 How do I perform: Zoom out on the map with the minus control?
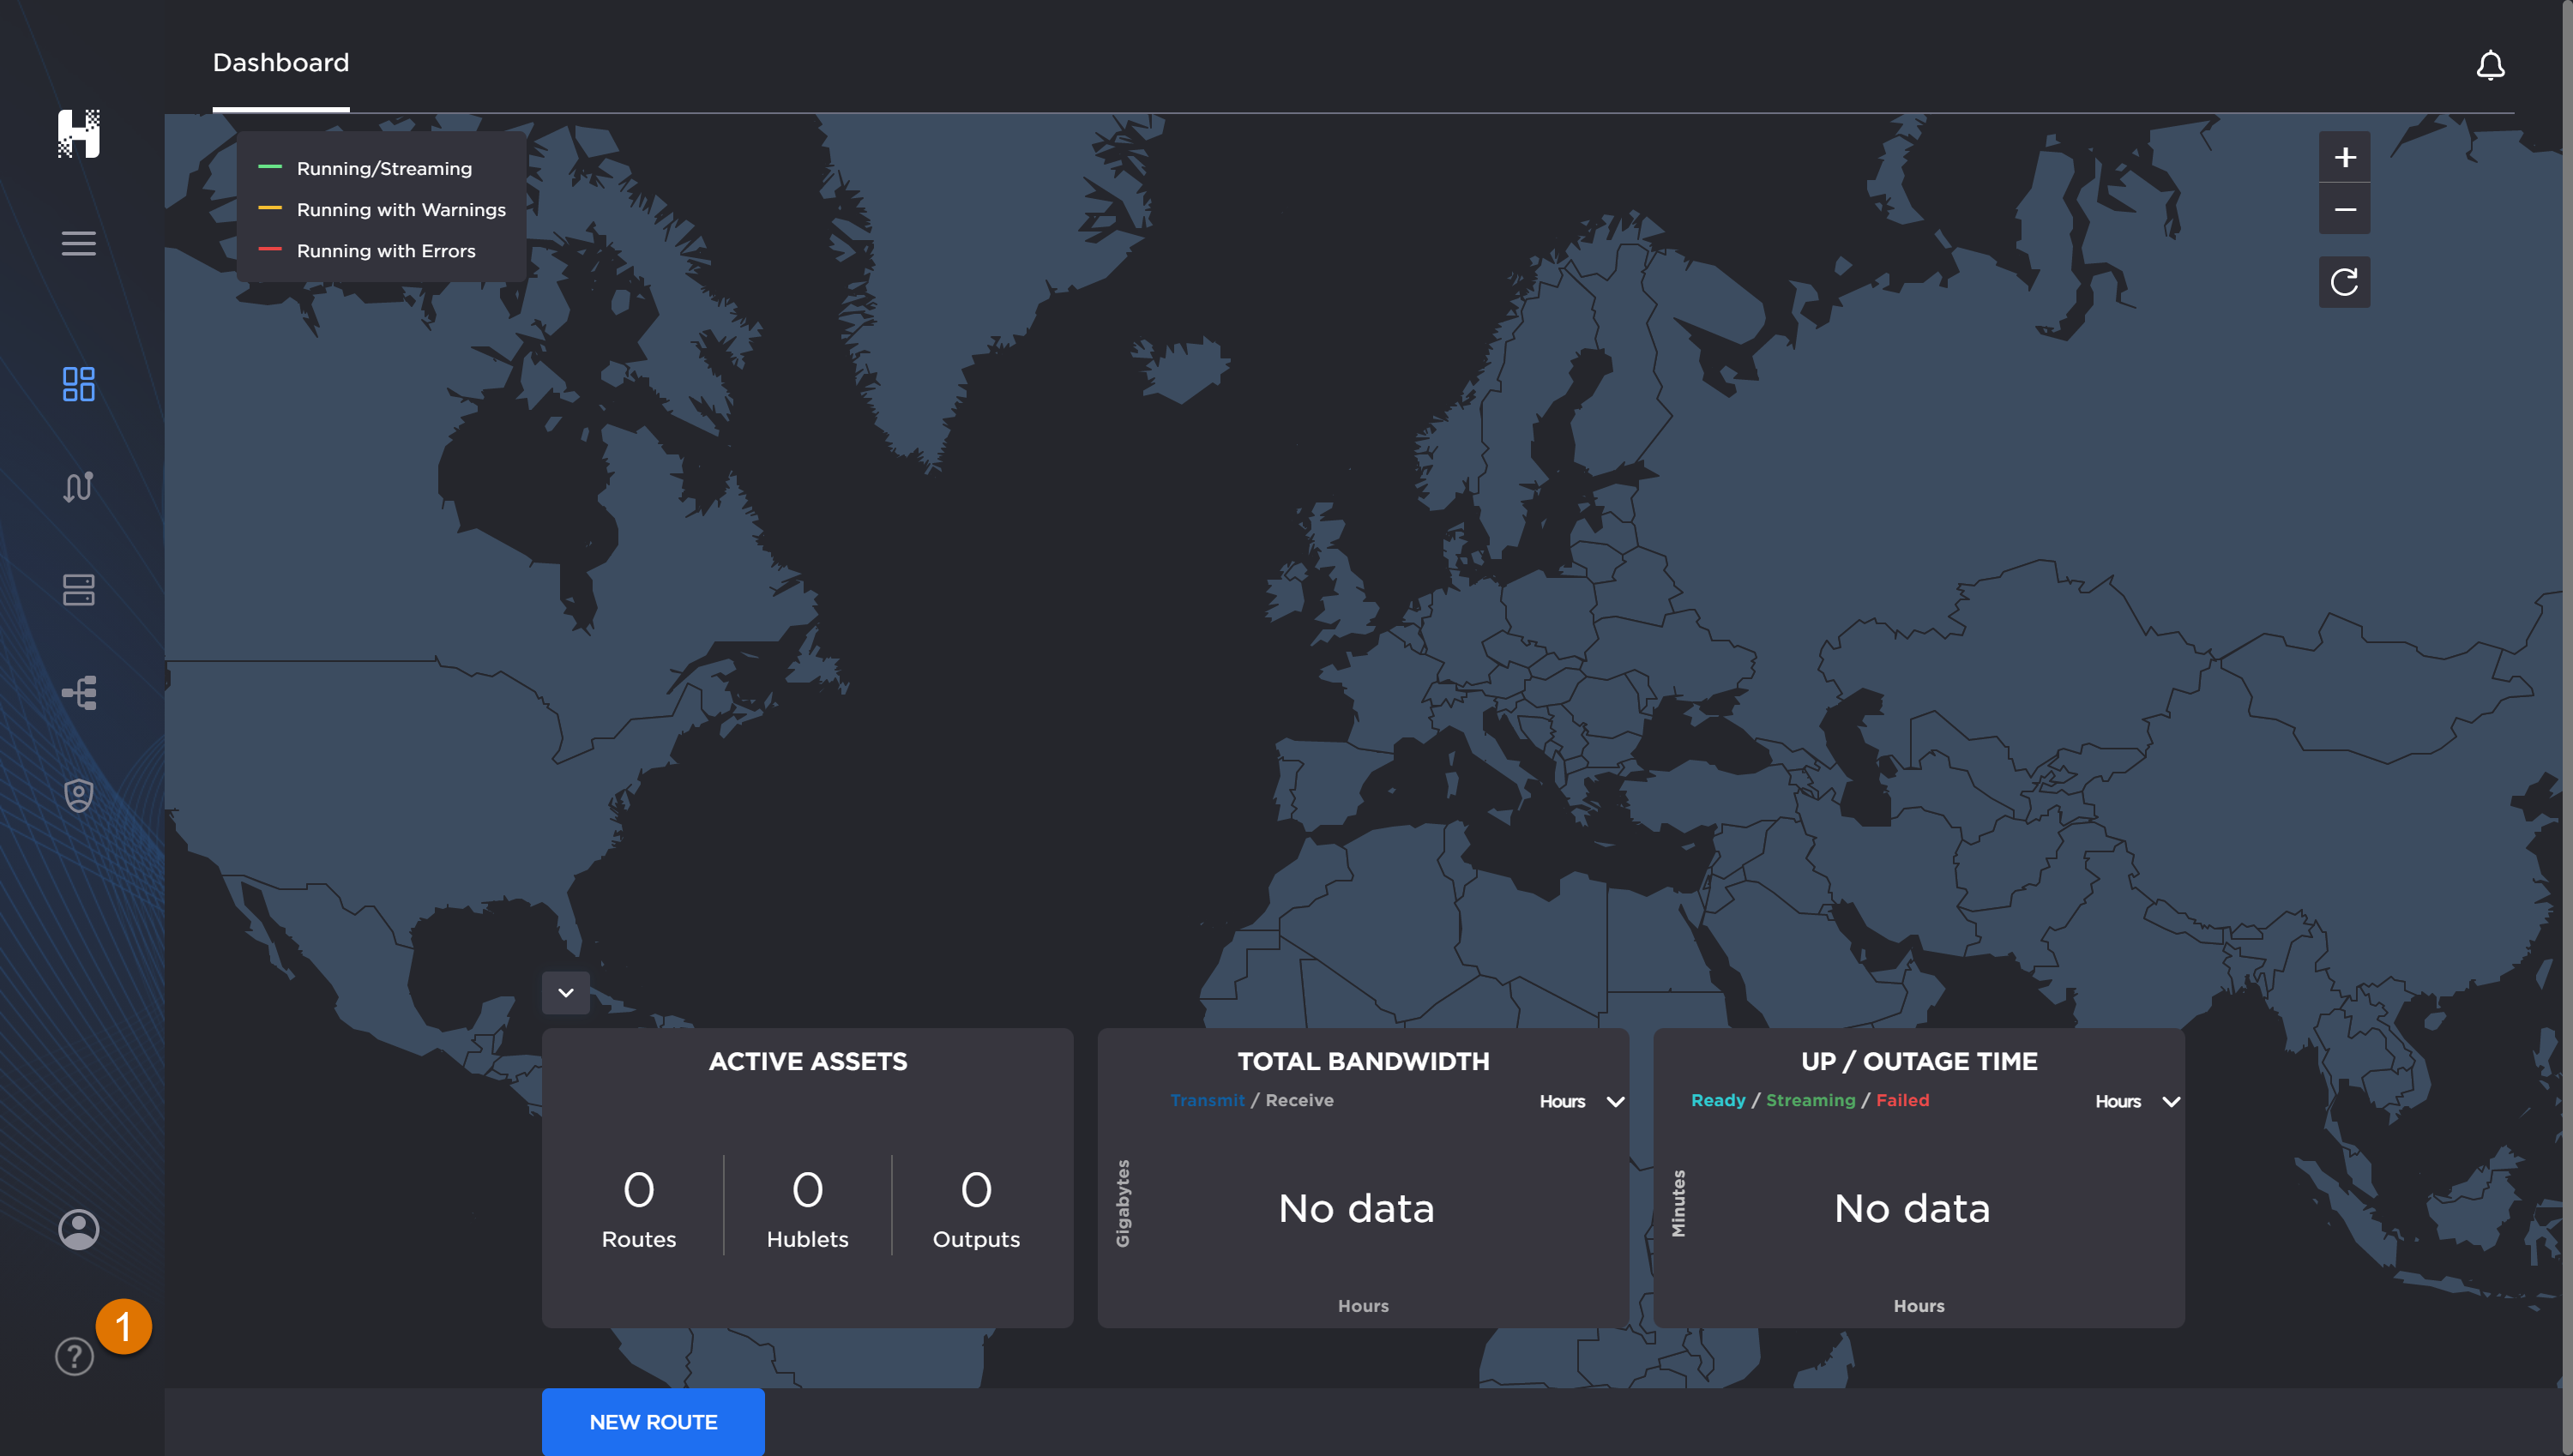point(2344,208)
